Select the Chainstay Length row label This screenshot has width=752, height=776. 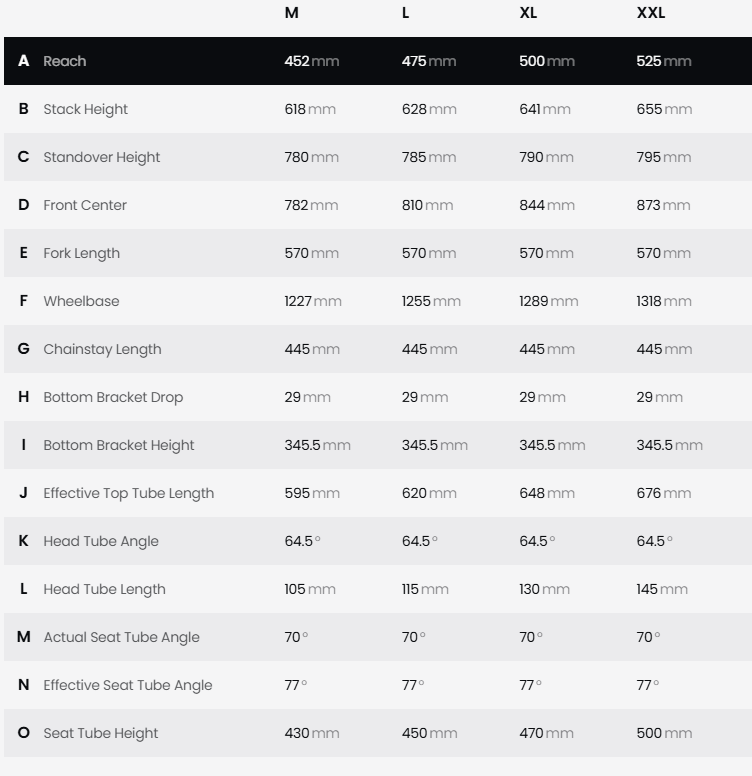pyautogui.click(x=102, y=349)
